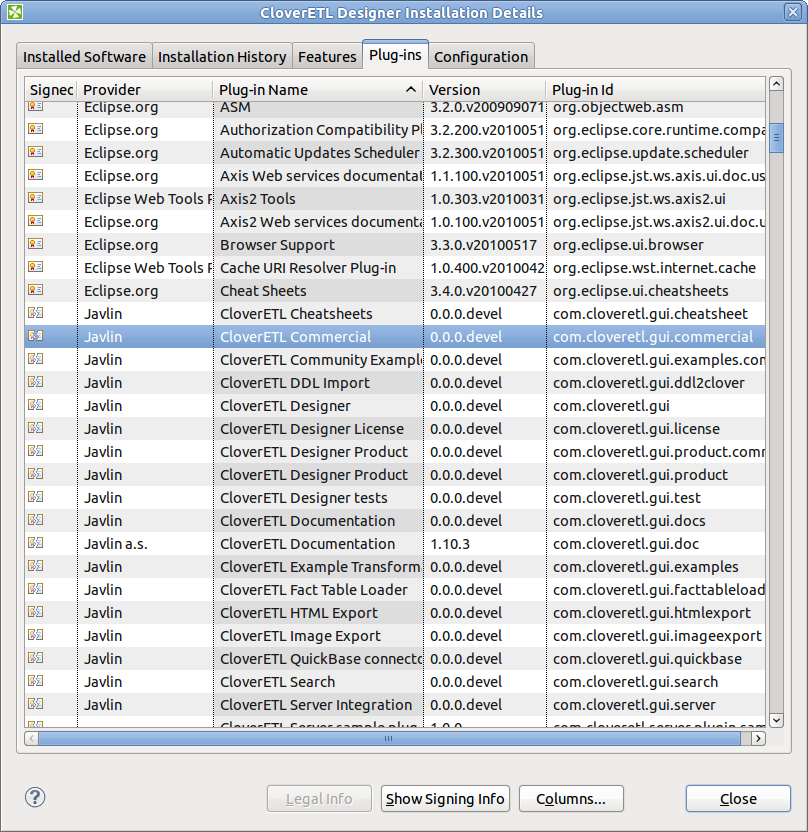The width and height of the screenshot is (808, 832).
Task: Click the horizontal scrollbar thumb
Action: click(x=389, y=738)
